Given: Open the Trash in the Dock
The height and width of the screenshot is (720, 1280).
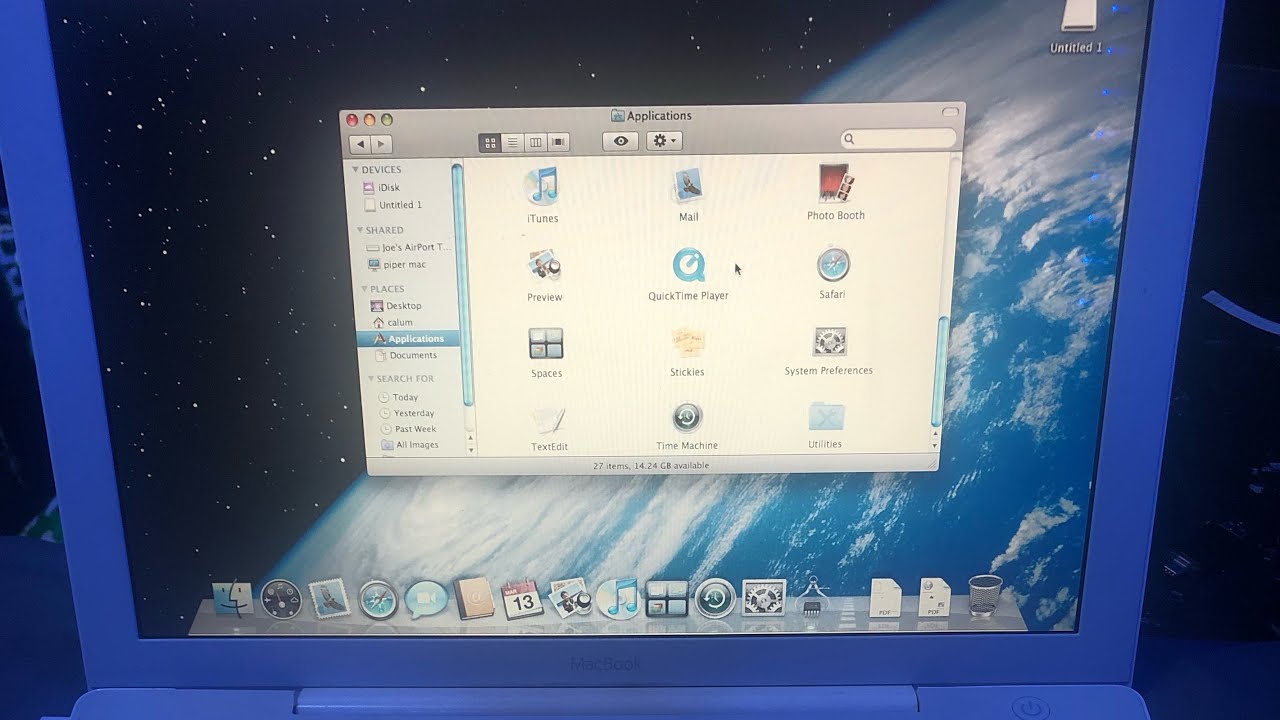Looking at the screenshot, I should 985,596.
